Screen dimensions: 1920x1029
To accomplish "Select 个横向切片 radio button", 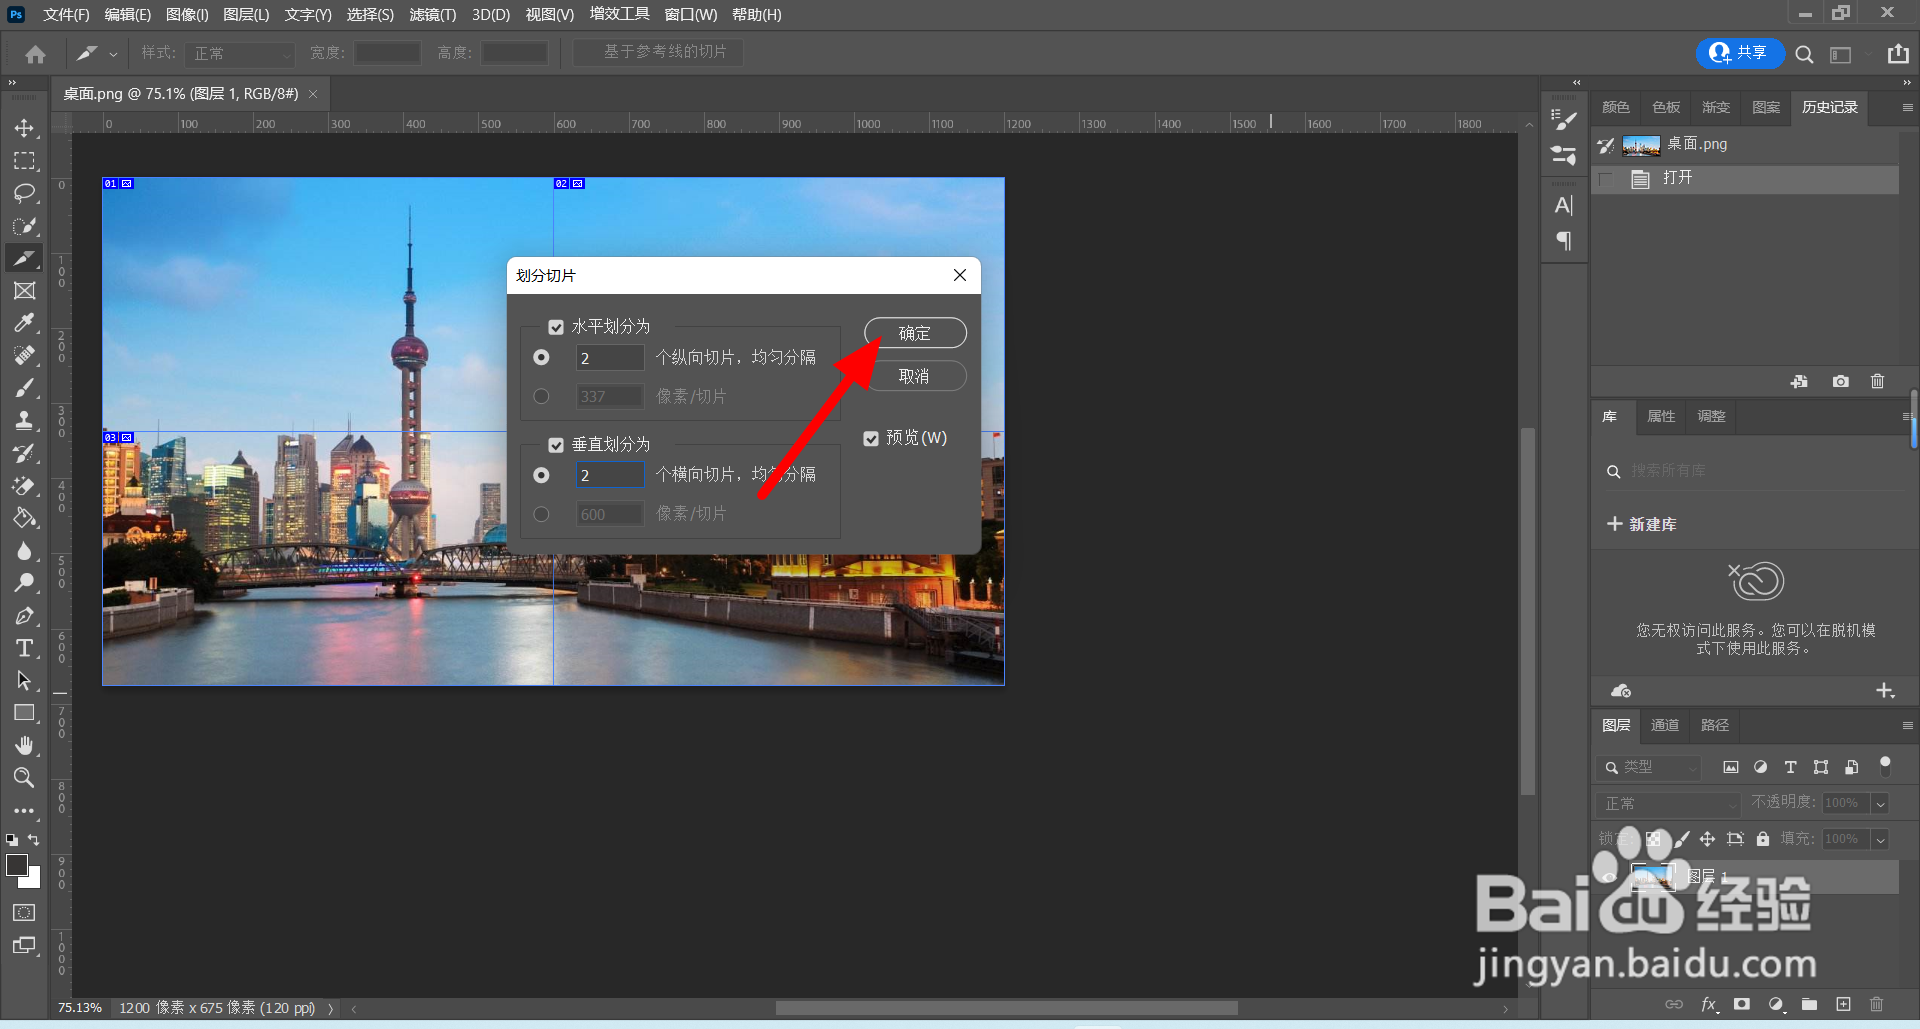I will (541, 475).
